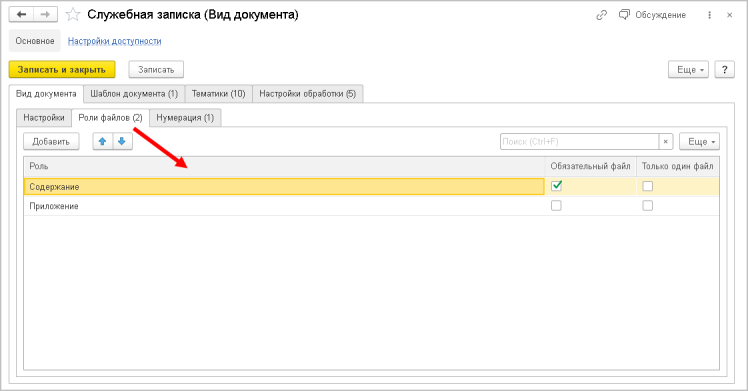Select the Приложение role row
Viewport: 748px width, 391px height.
tap(284, 206)
